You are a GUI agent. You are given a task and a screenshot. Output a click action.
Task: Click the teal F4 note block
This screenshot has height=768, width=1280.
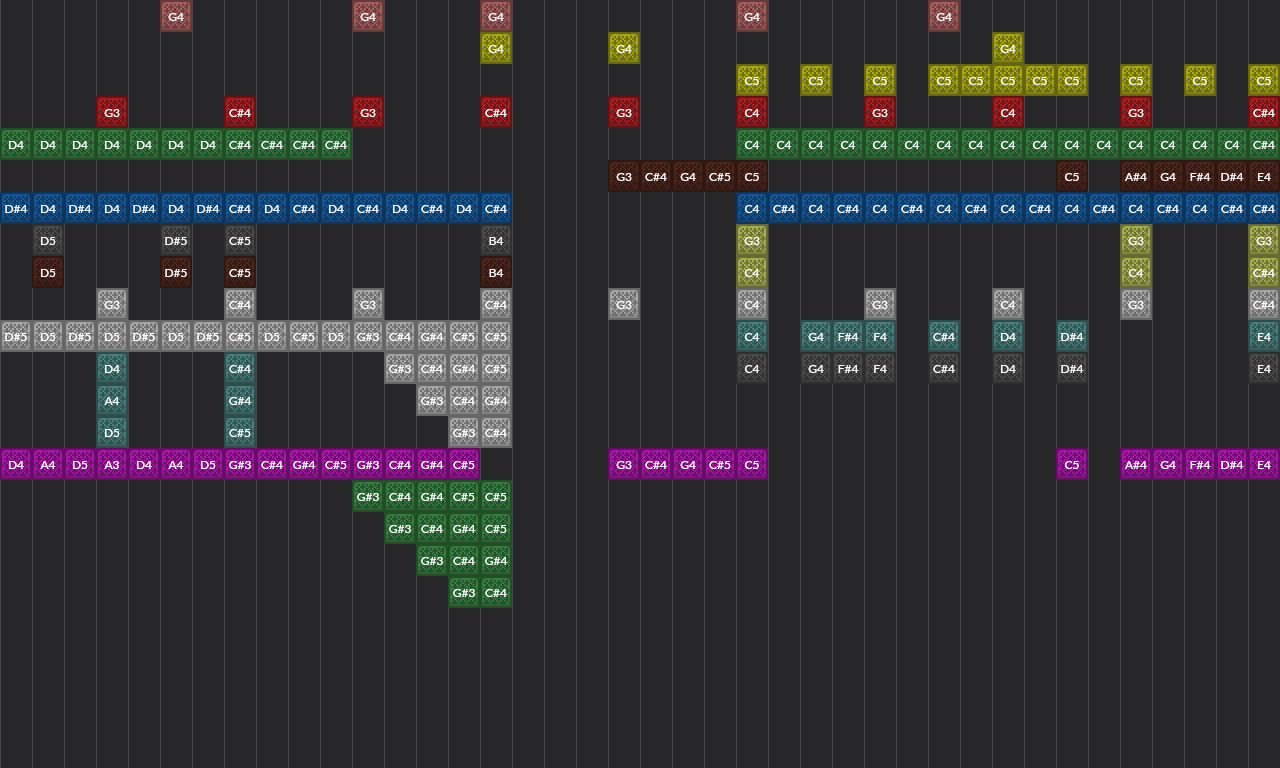(880, 337)
